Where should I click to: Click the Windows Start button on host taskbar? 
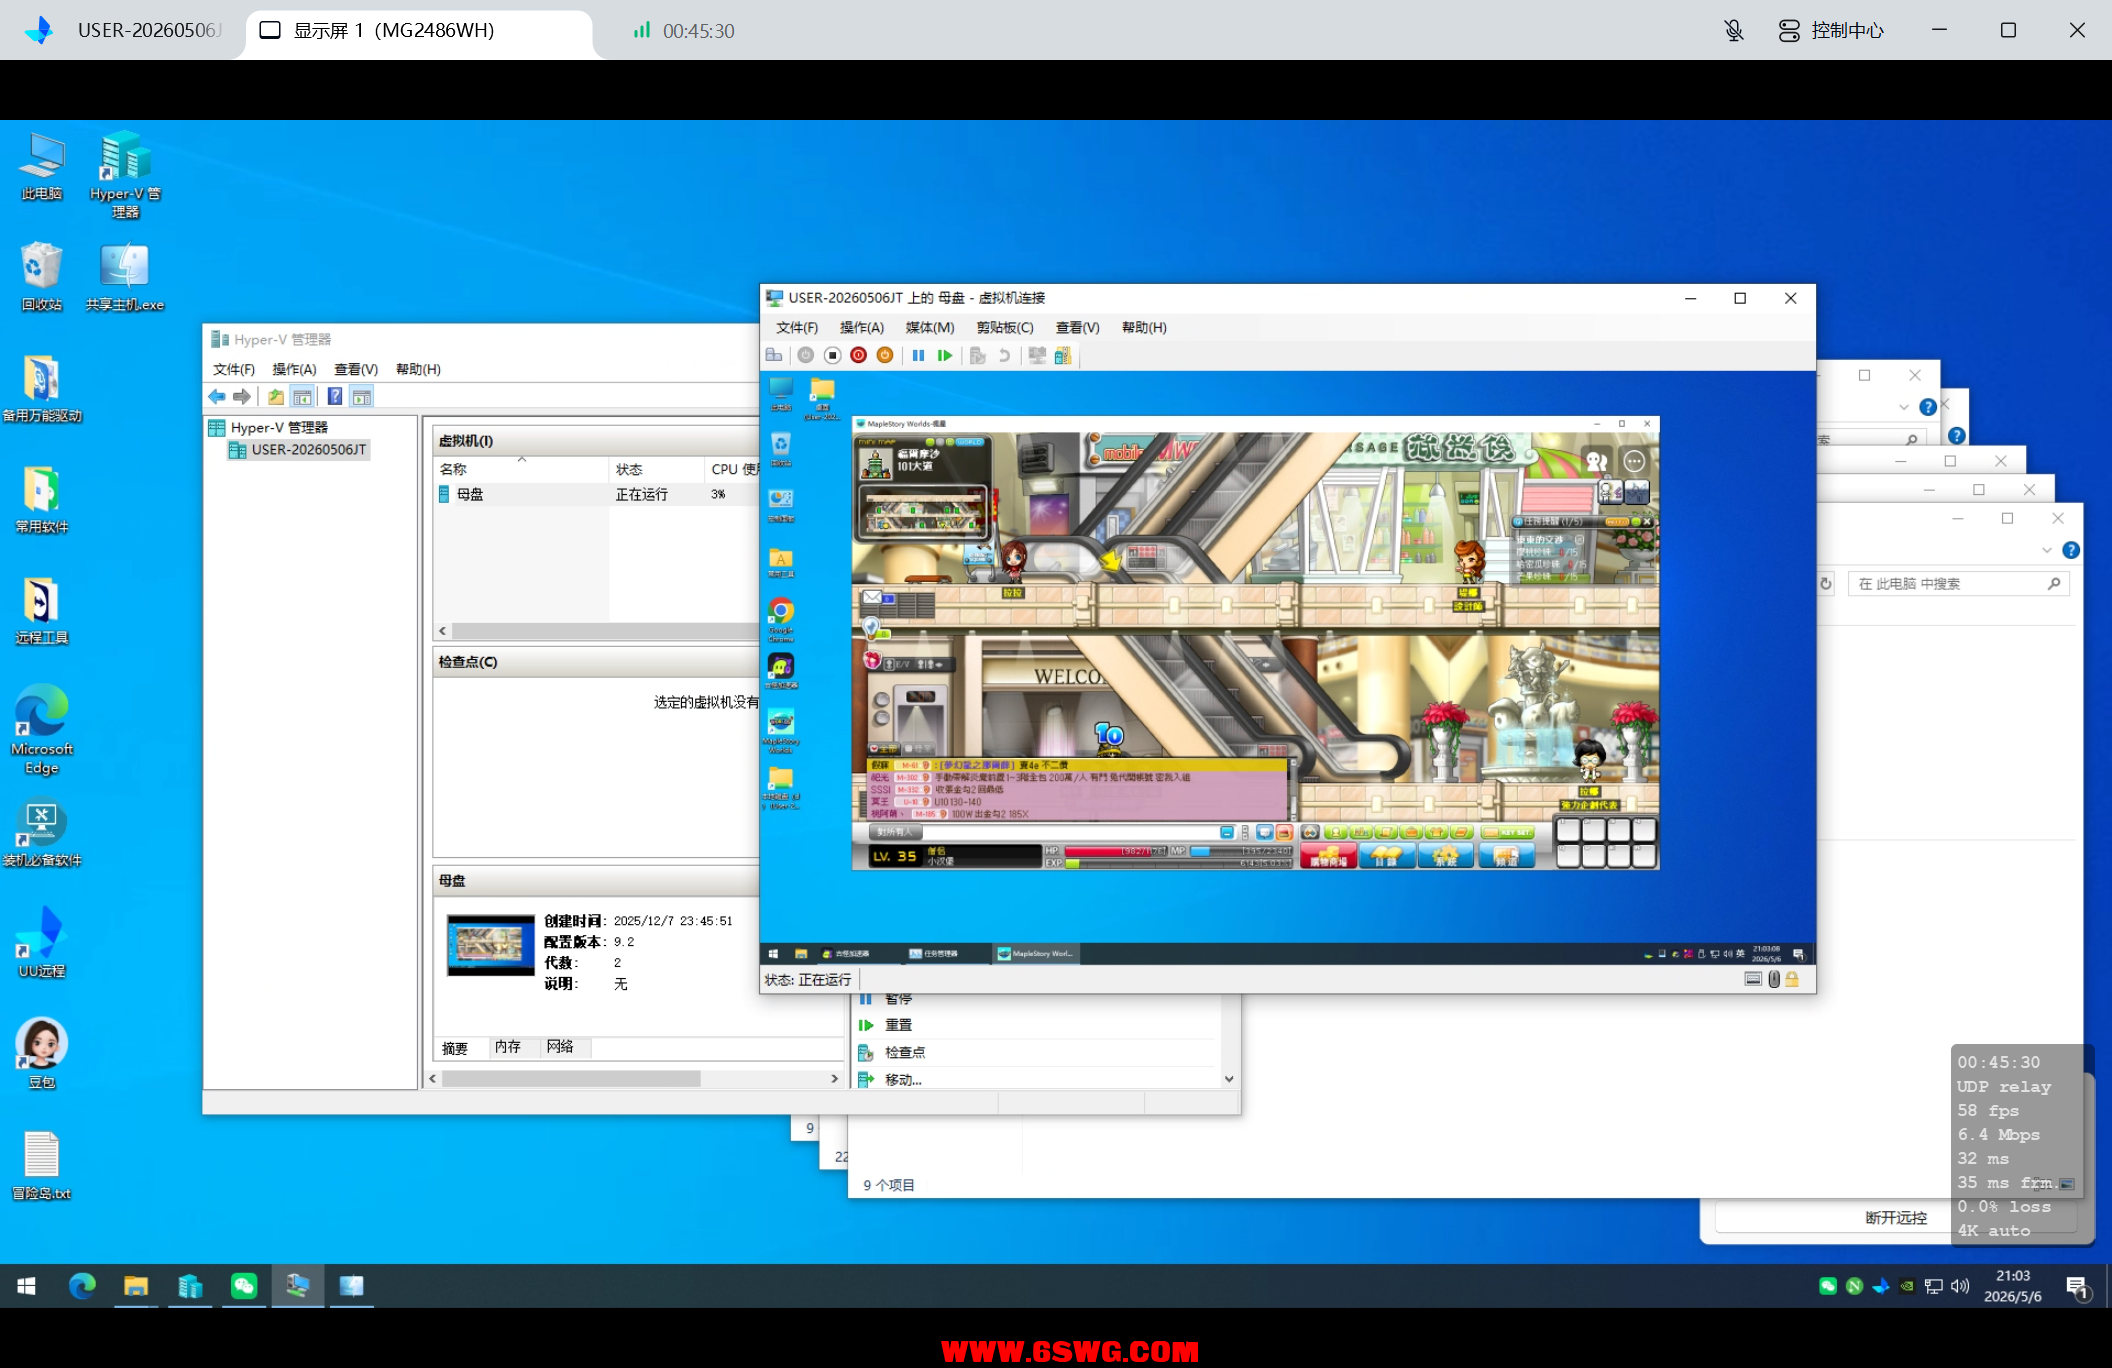click(x=27, y=1286)
